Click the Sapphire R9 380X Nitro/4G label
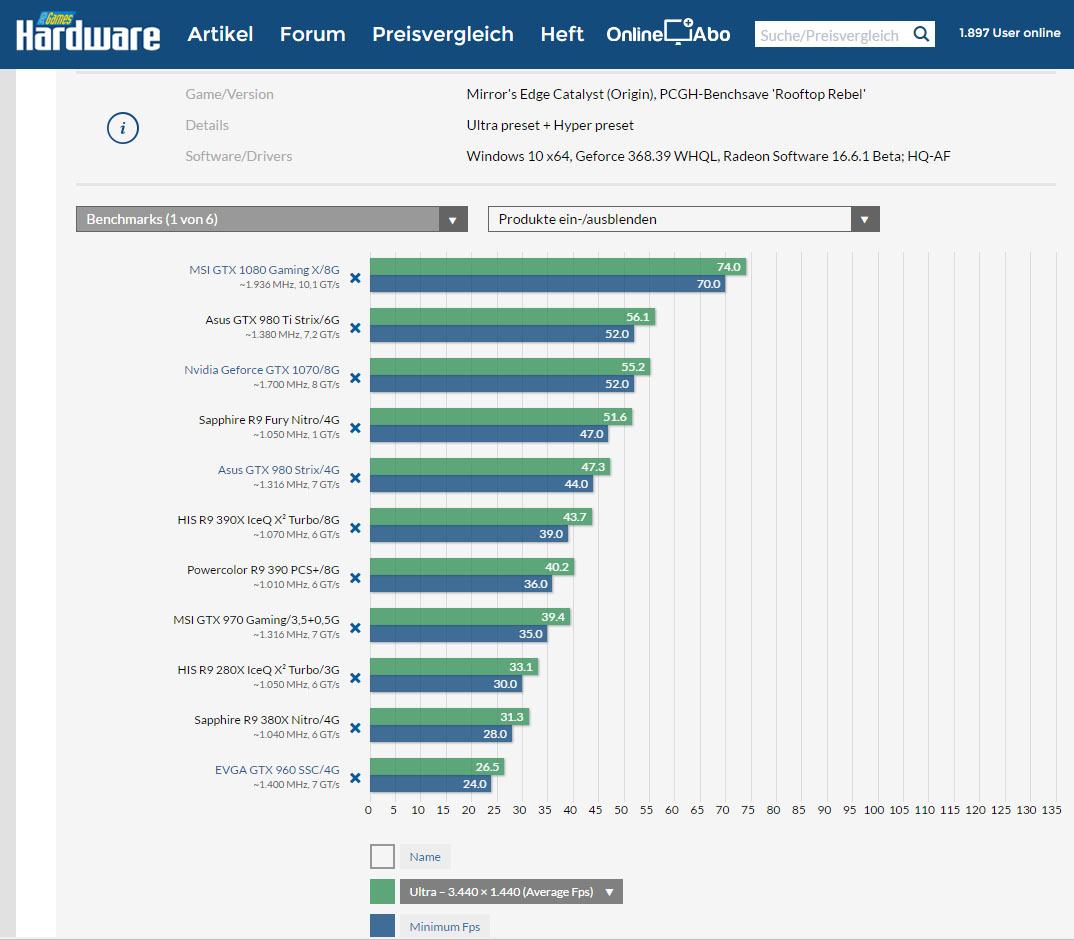Image resolution: width=1074 pixels, height=940 pixels. point(266,720)
